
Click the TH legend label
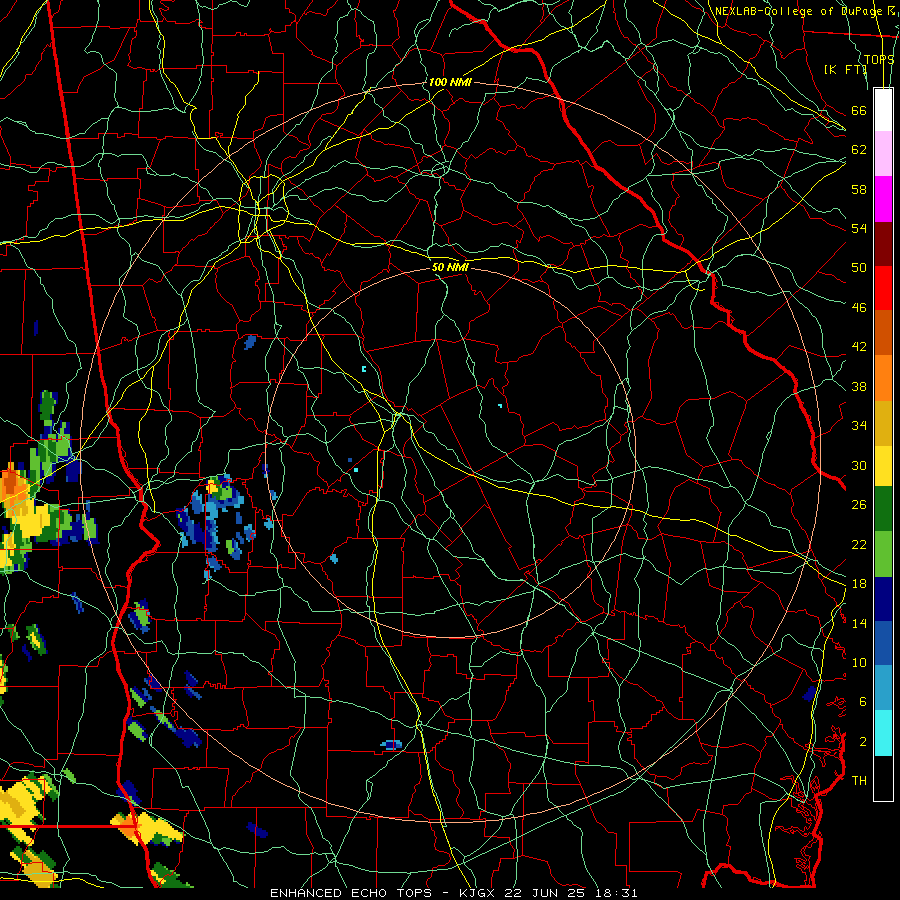(859, 781)
